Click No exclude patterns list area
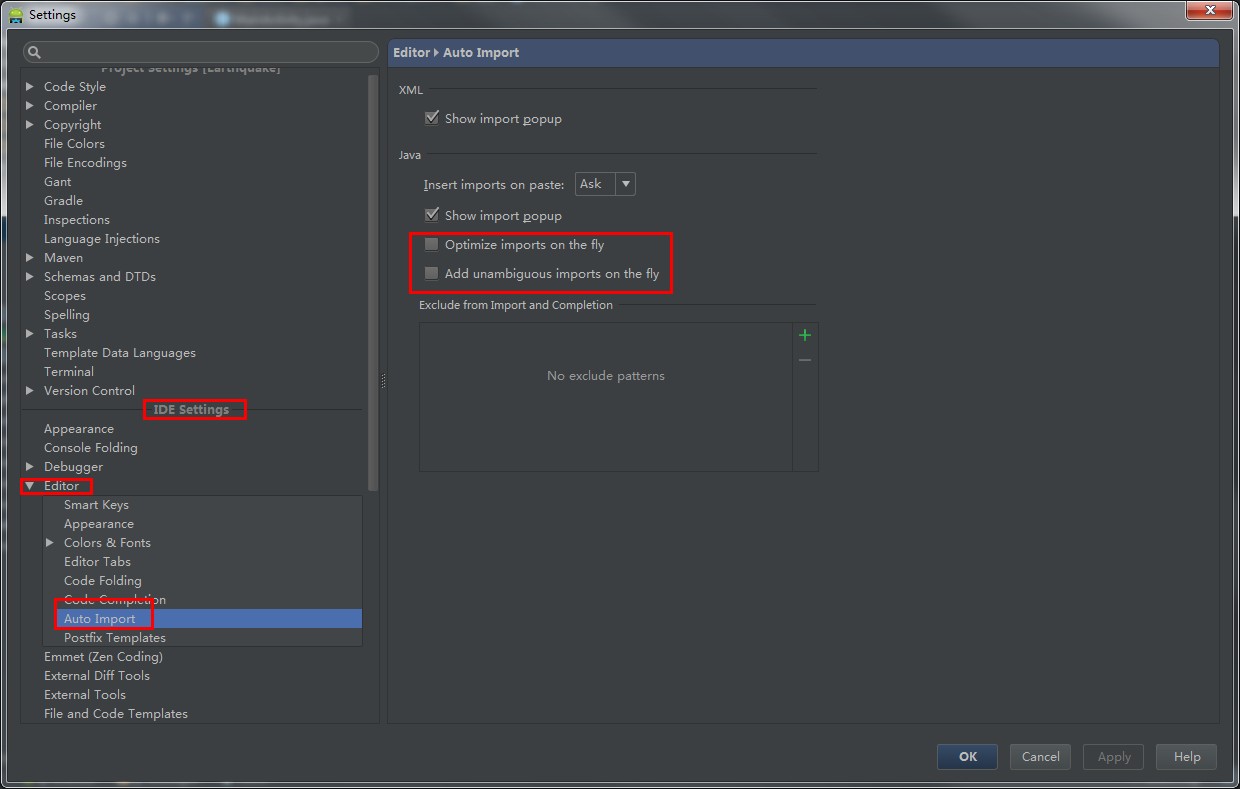 [606, 396]
